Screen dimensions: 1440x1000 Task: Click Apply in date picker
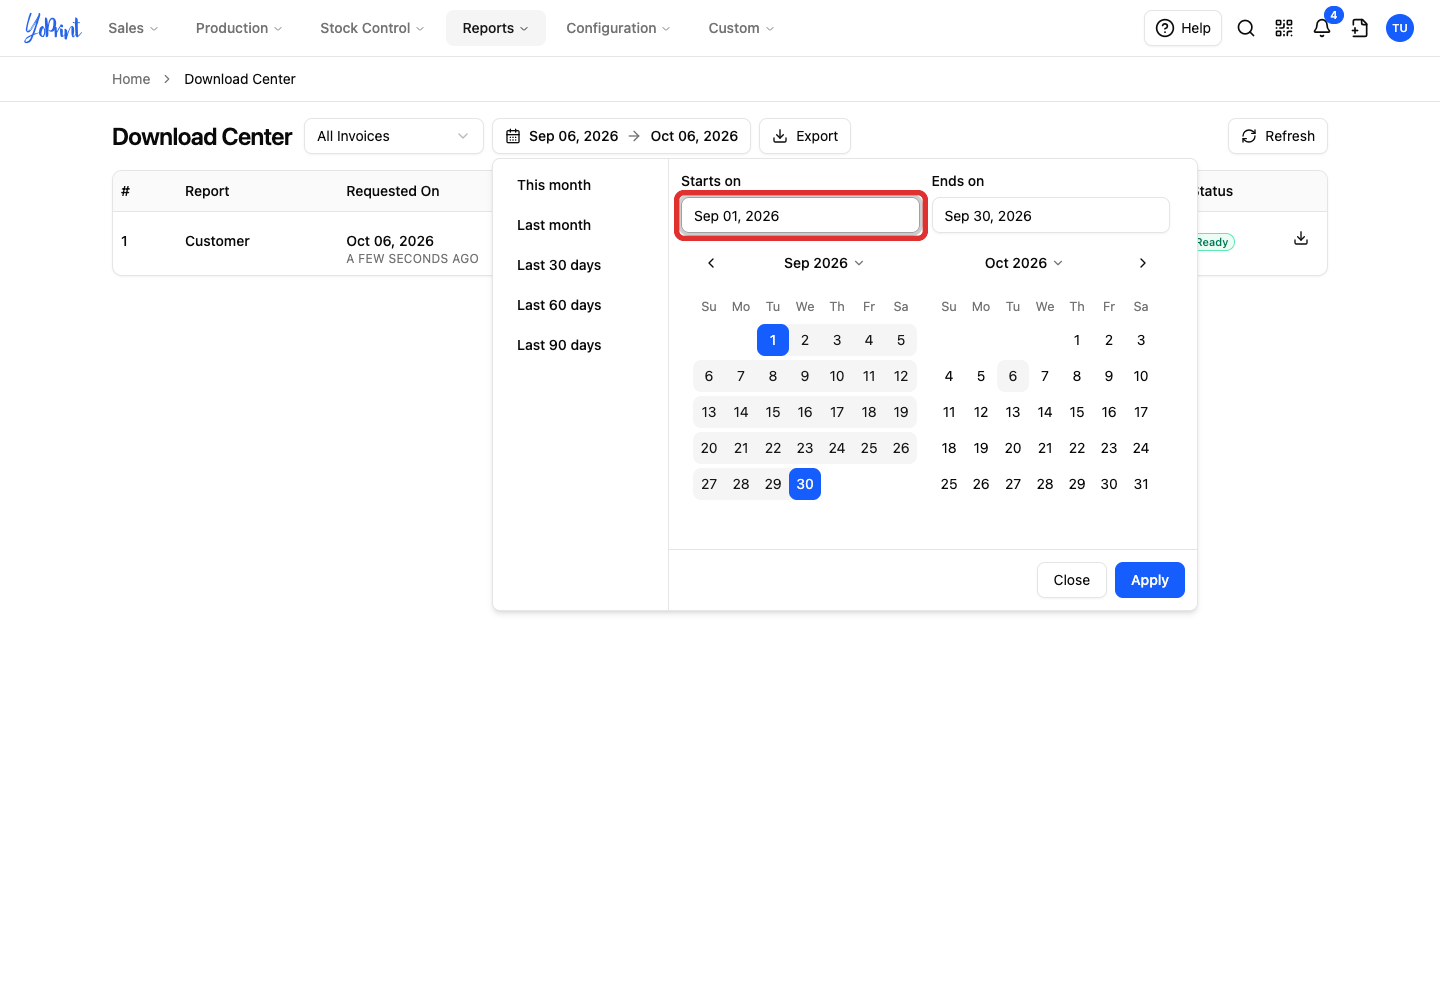(x=1150, y=580)
